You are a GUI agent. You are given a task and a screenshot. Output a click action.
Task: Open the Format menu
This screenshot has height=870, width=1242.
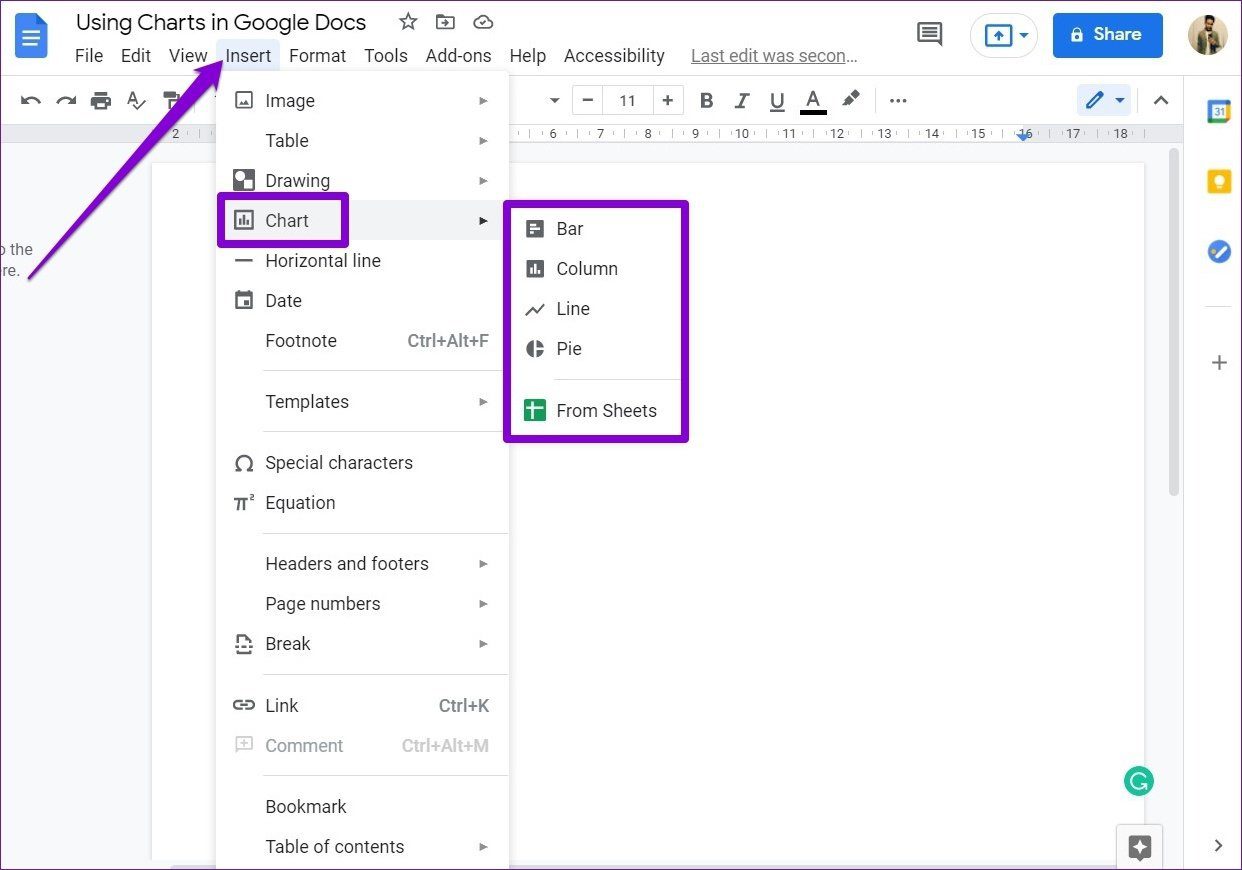pos(318,56)
